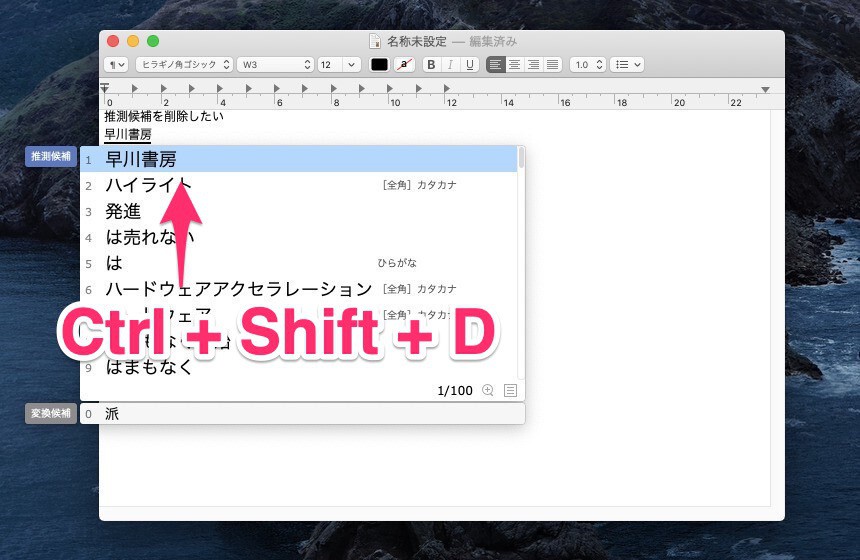Select the candidate ハイライト from the list

coord(148,185)
